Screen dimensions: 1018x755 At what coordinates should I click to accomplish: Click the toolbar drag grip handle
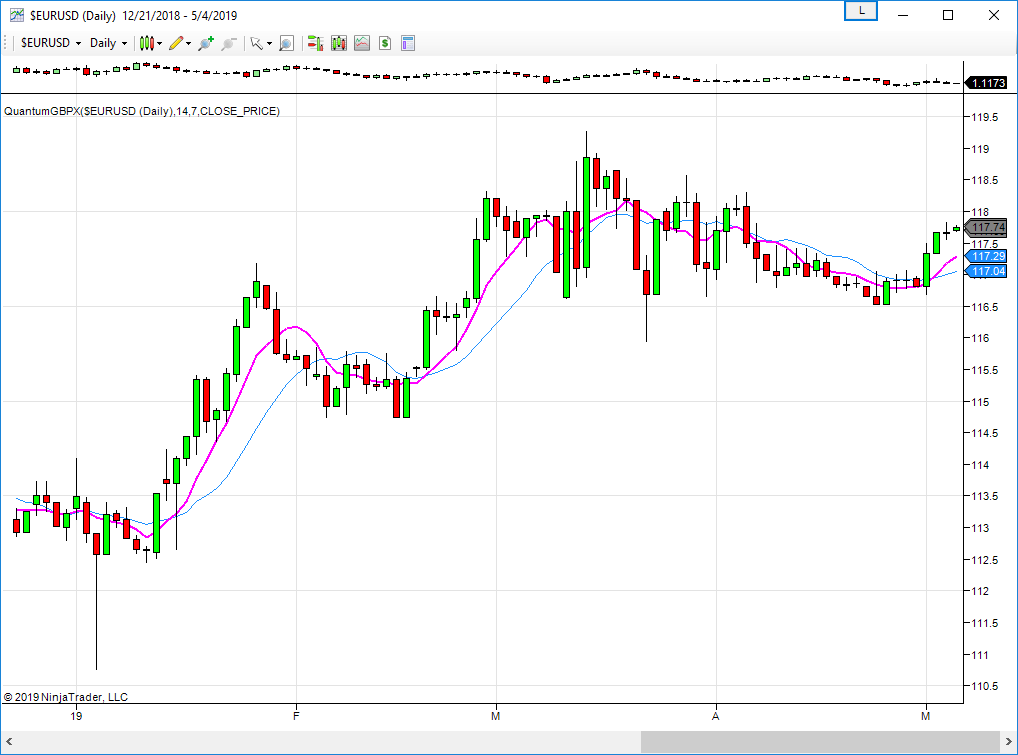pyautogui.click(x=6, y=43)
